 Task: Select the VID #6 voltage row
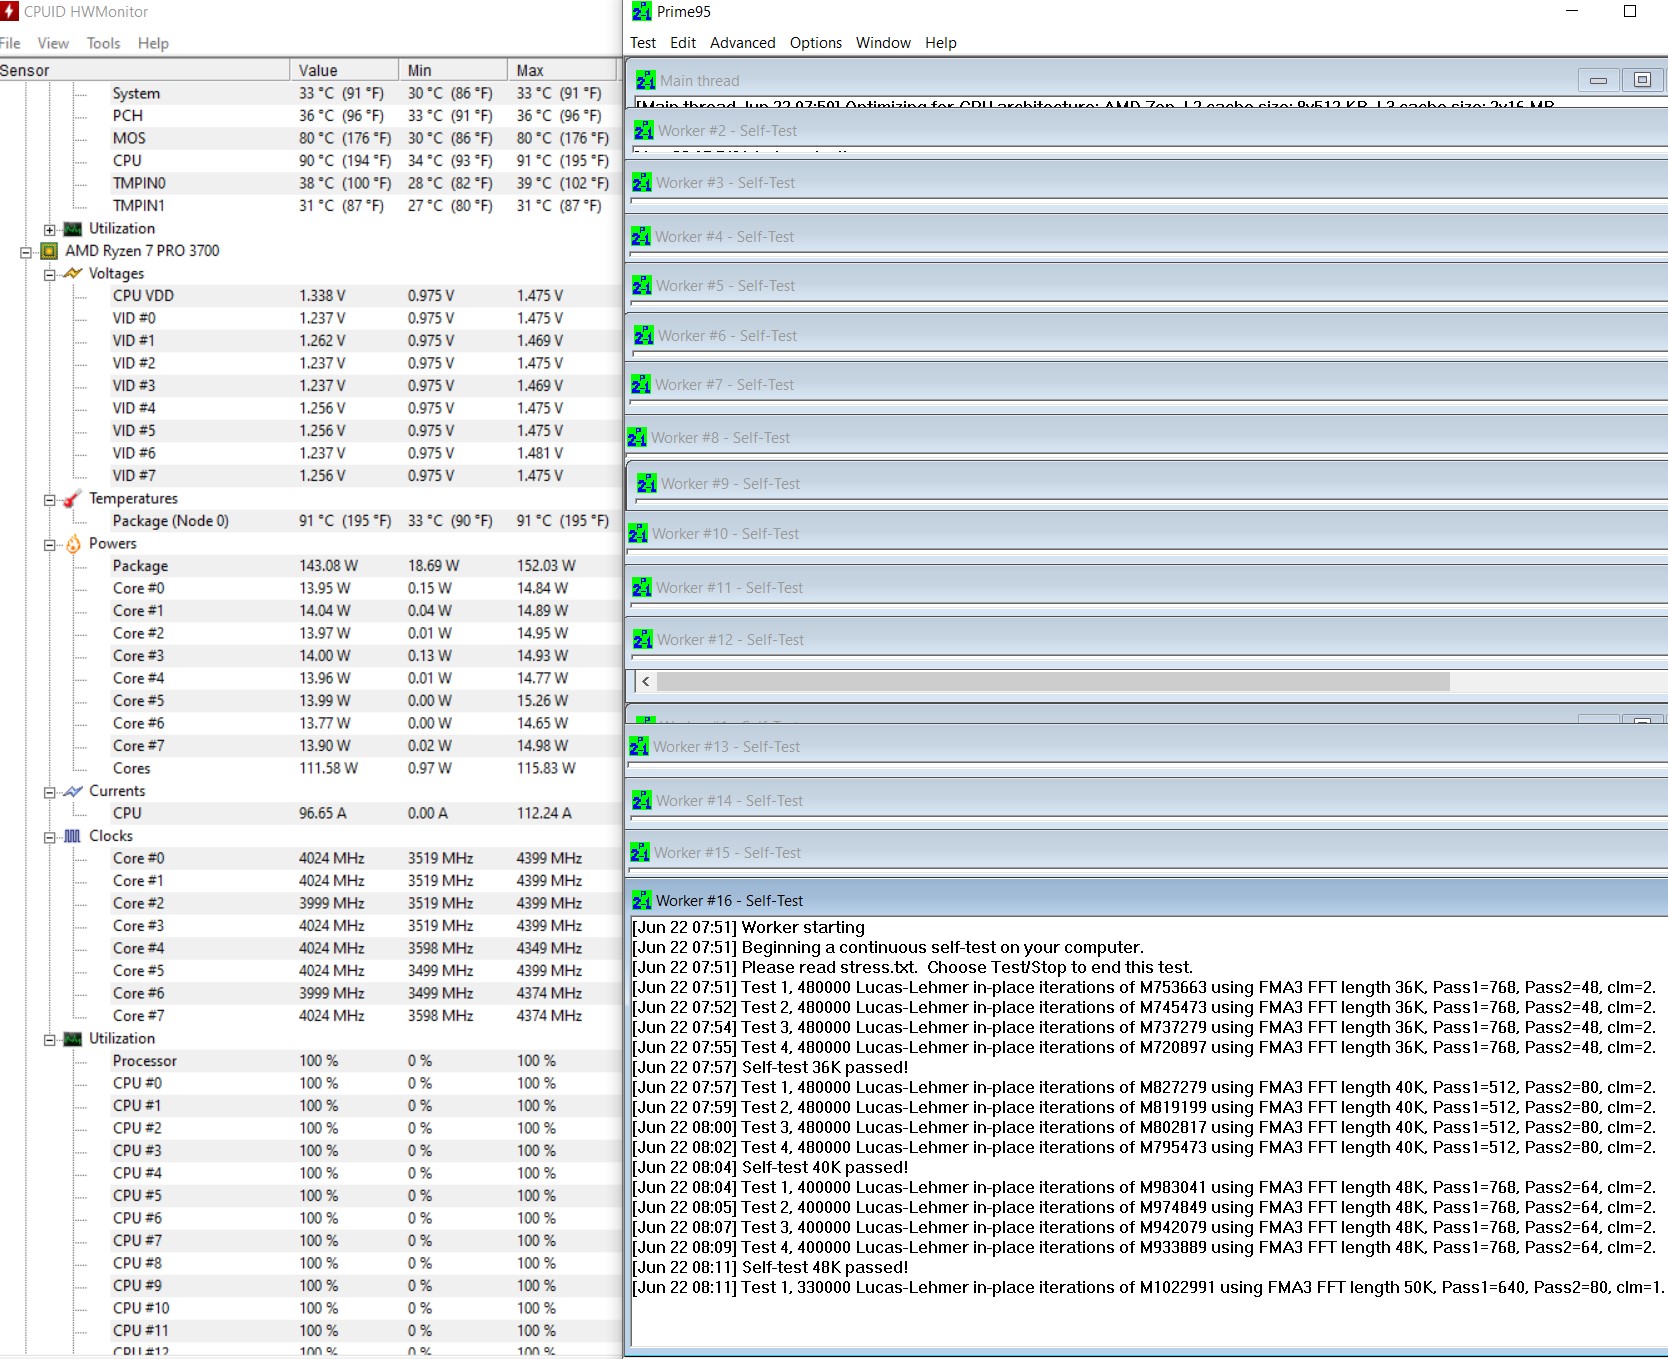(310, 453)
